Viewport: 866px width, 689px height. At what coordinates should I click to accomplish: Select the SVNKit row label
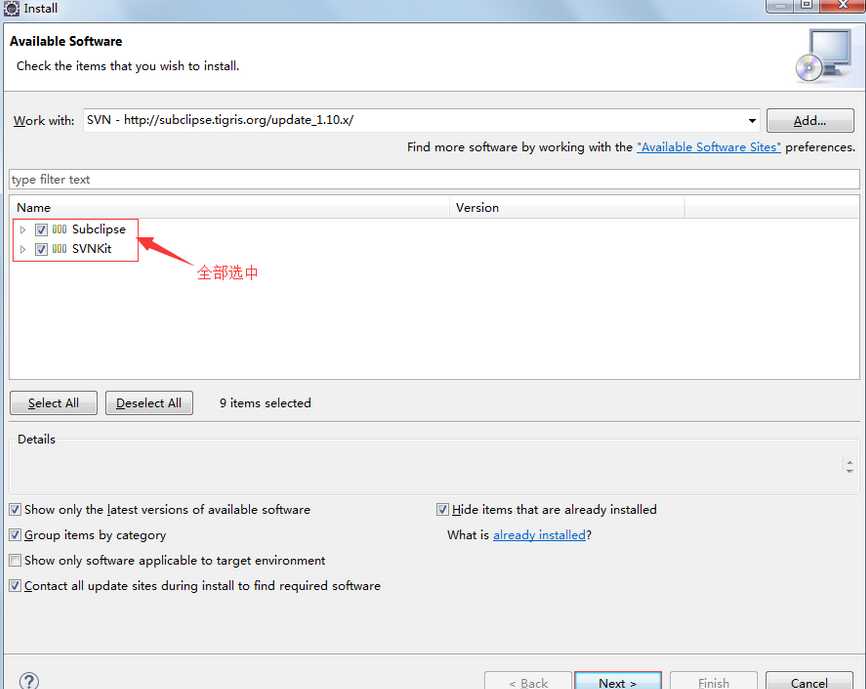coord(92,249)
